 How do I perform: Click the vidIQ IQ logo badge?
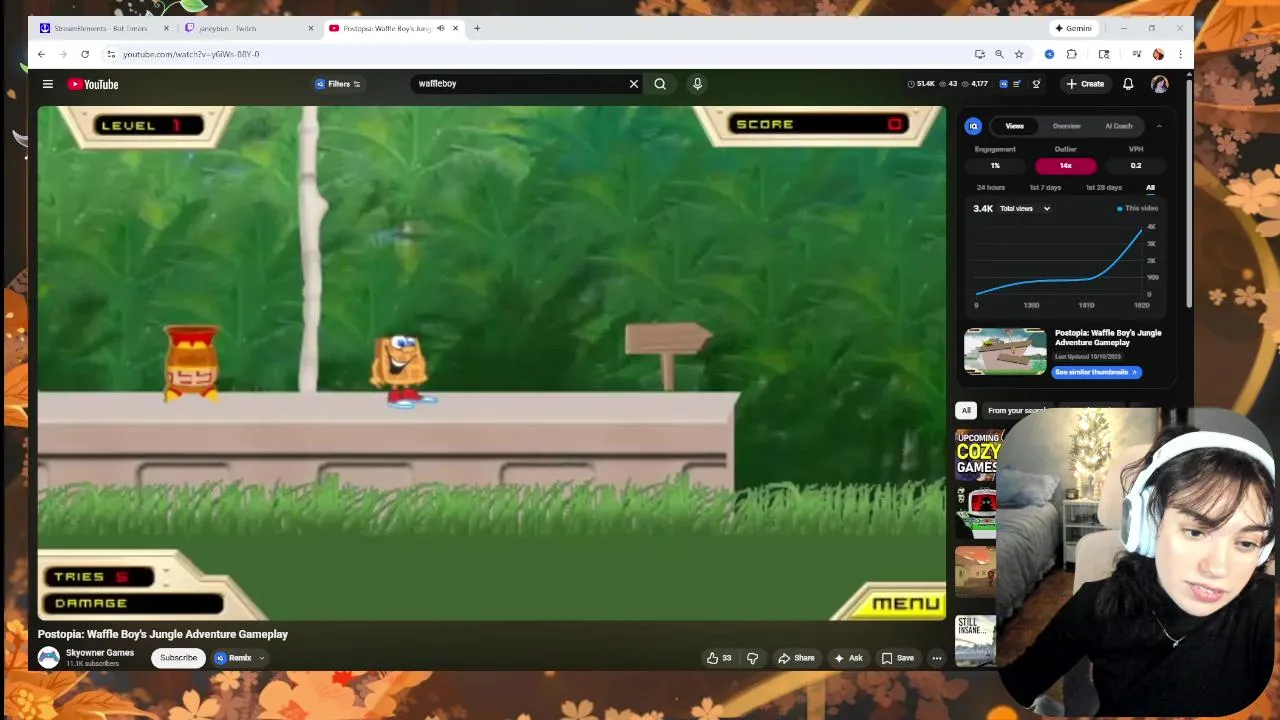pos(973,126)
